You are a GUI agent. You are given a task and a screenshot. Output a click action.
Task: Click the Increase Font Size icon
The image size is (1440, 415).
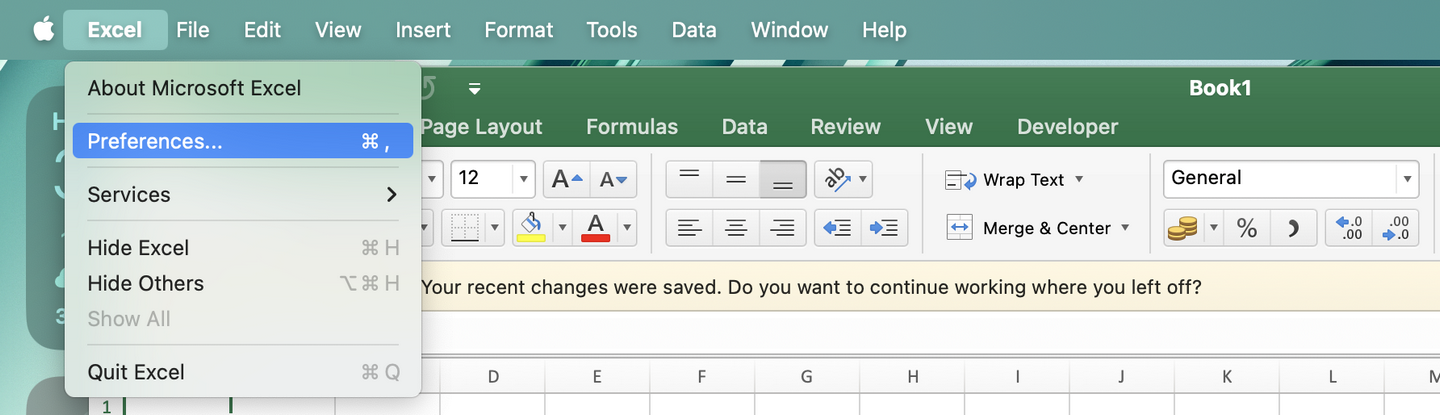[566, 180]
